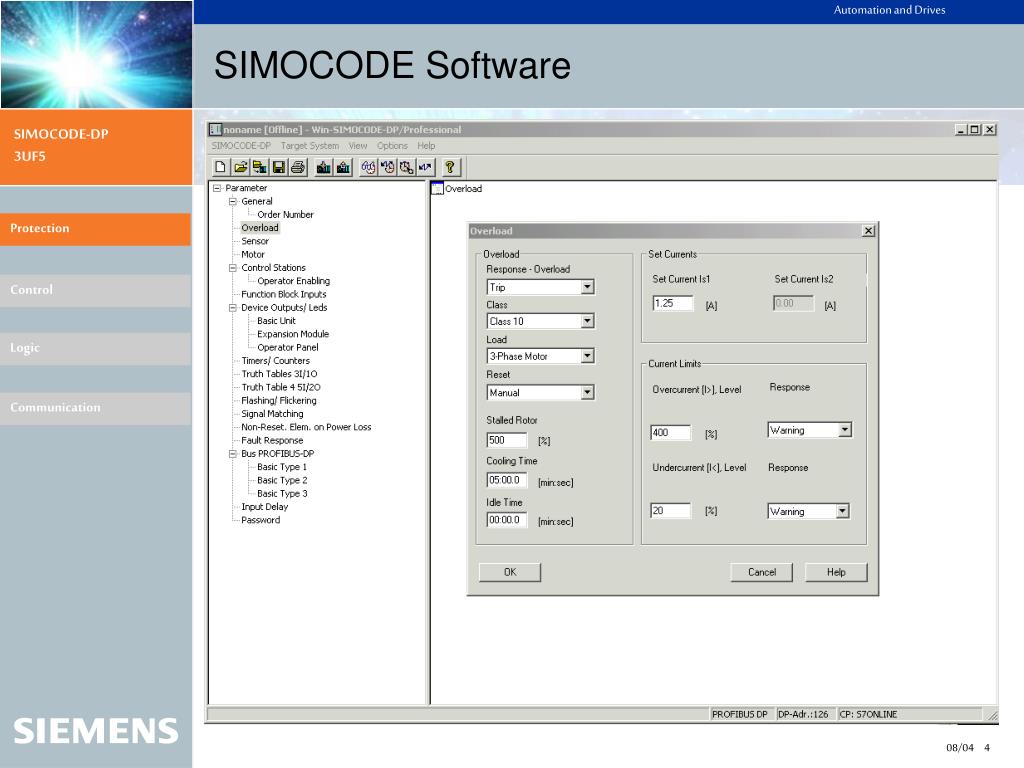
Task: Open the Options menu
Action: [392, 146]
